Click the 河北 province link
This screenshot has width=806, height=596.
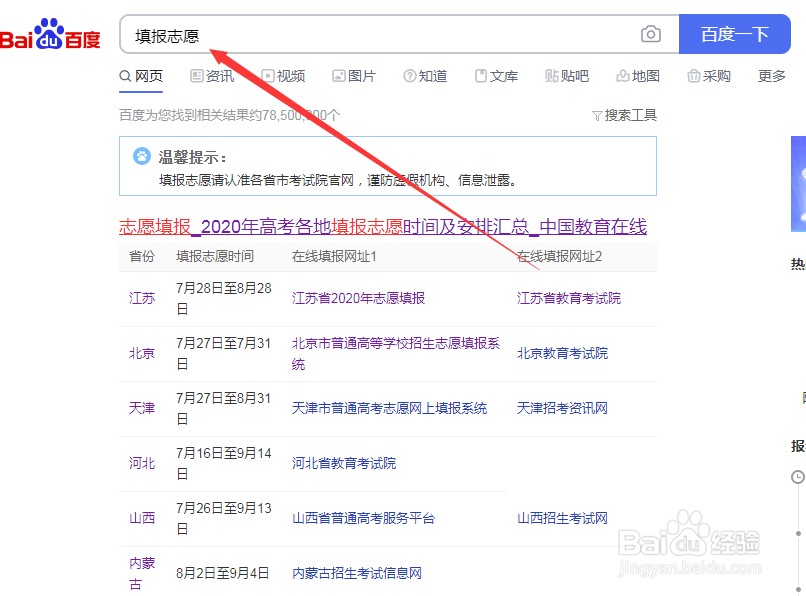[x=142, y=463]
